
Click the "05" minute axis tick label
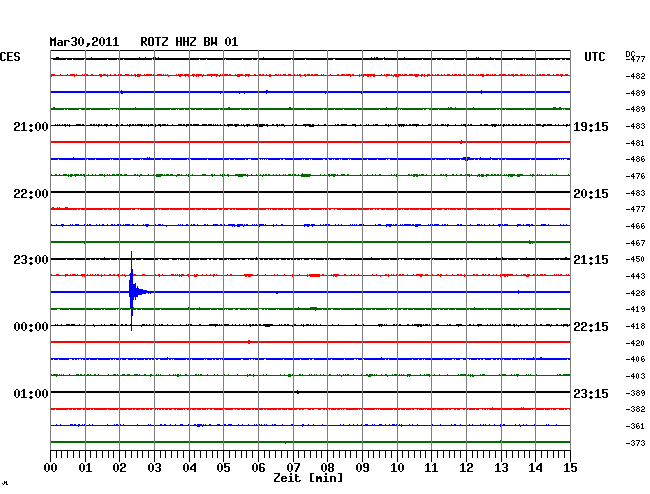[223, 468]
